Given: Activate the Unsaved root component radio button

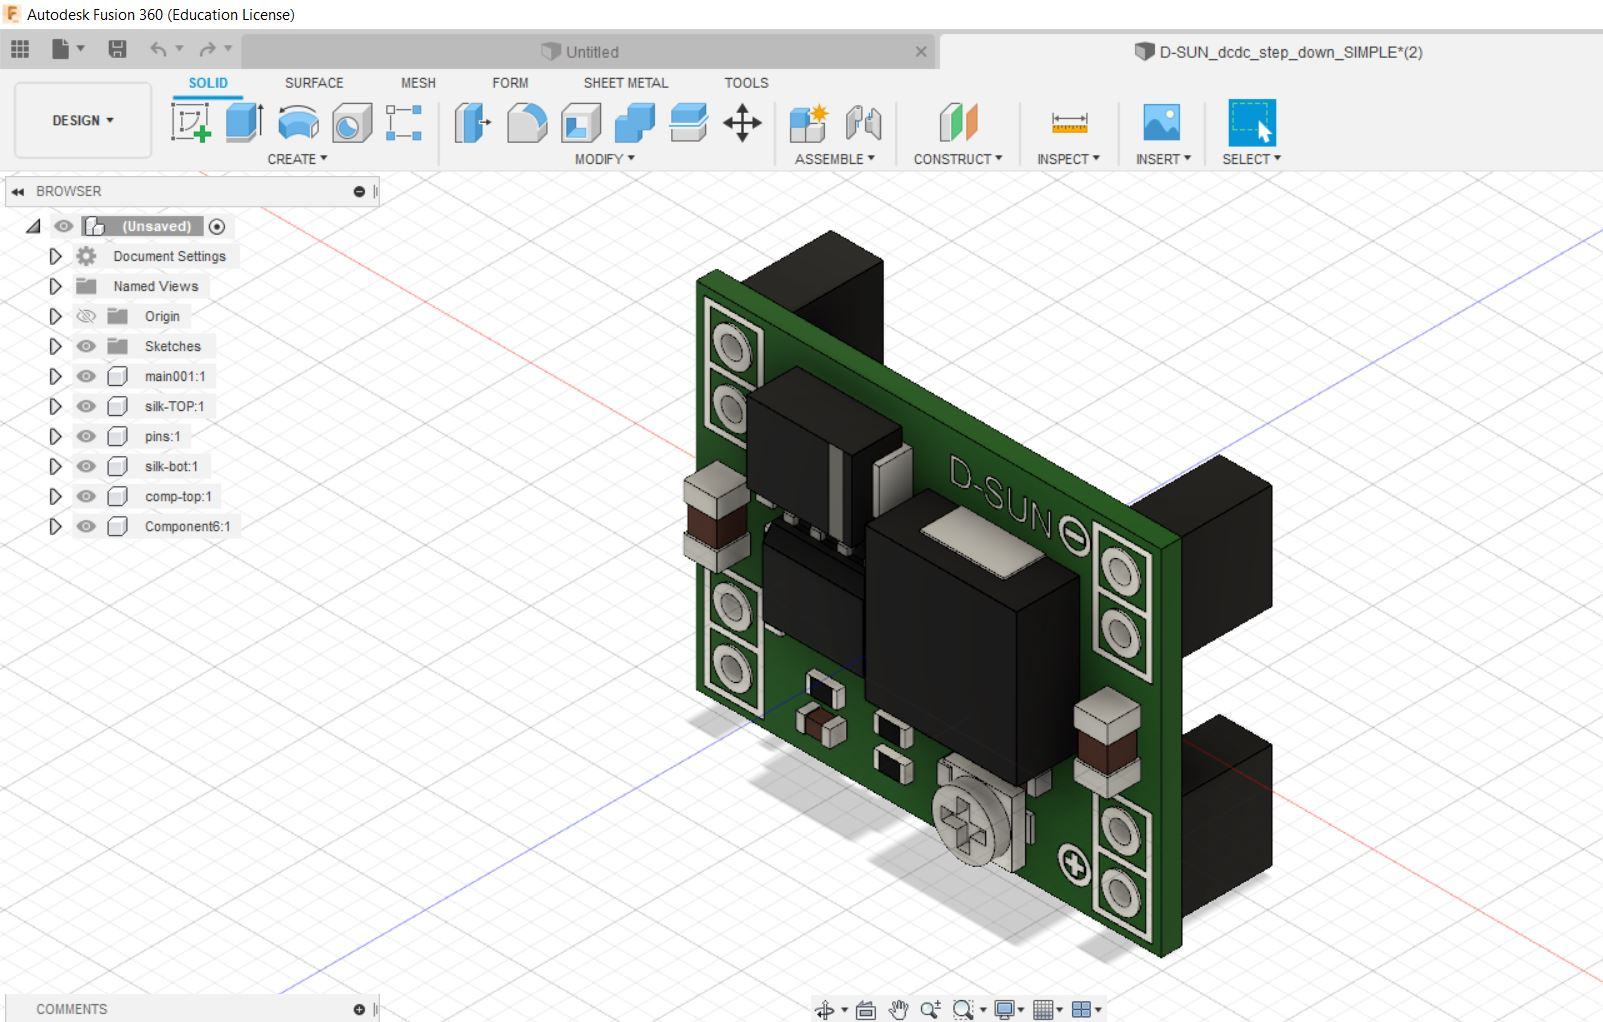Looking at the screenshot, I should [217, 226].
